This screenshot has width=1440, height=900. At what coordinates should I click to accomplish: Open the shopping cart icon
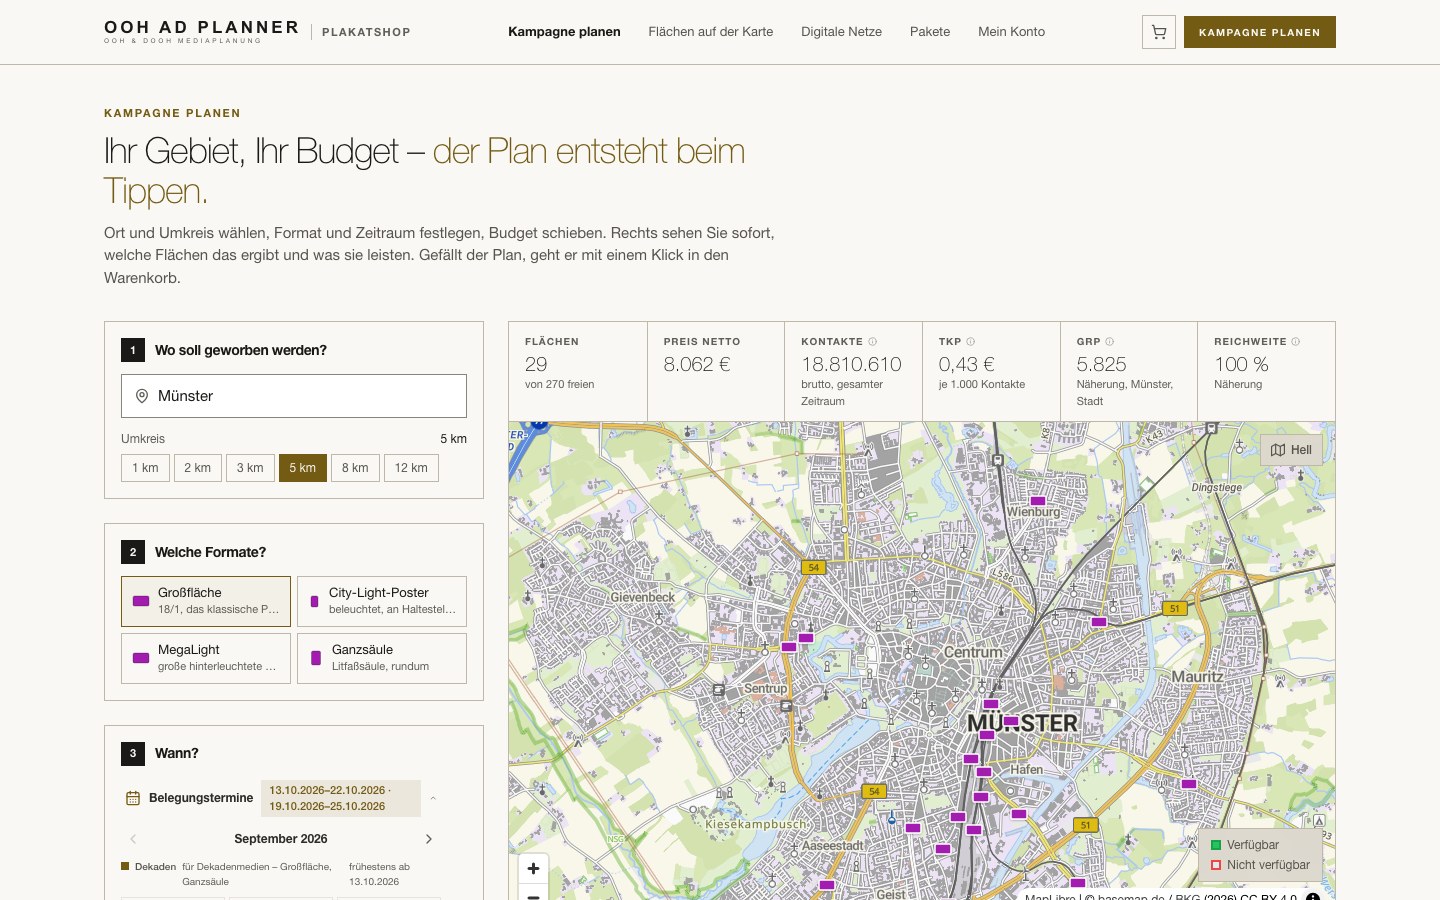[x=1159, y=32]
